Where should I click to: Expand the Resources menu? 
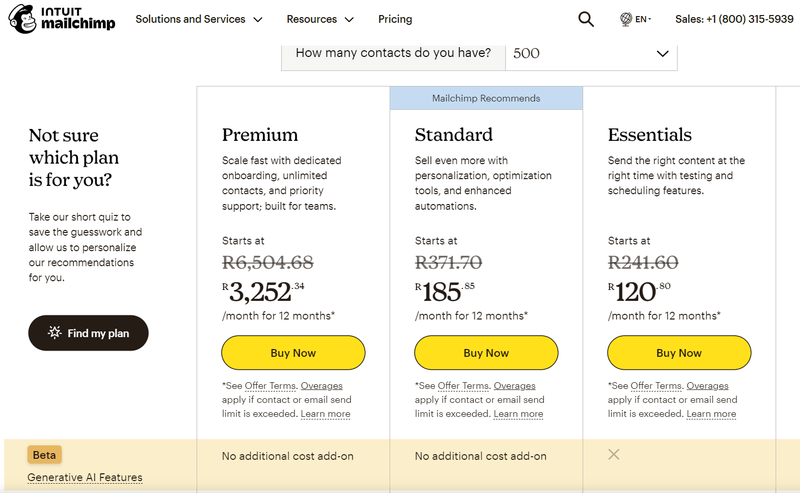320,19
